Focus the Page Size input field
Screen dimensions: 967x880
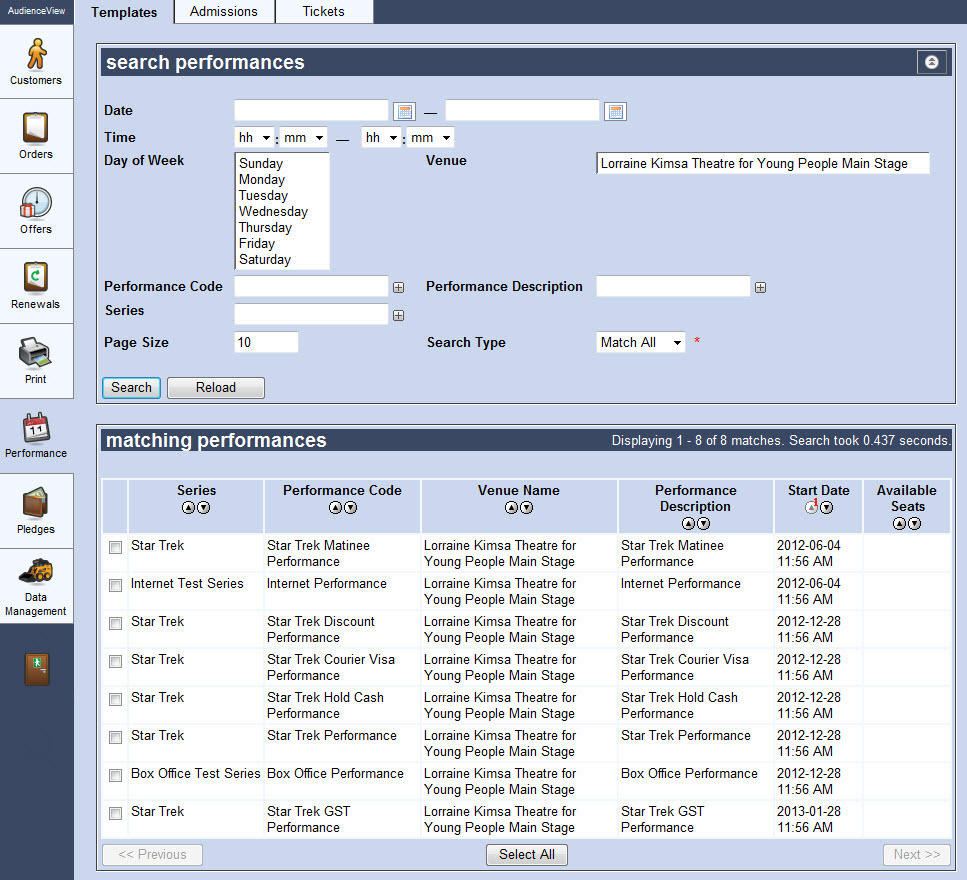click(x=266, y=342)
